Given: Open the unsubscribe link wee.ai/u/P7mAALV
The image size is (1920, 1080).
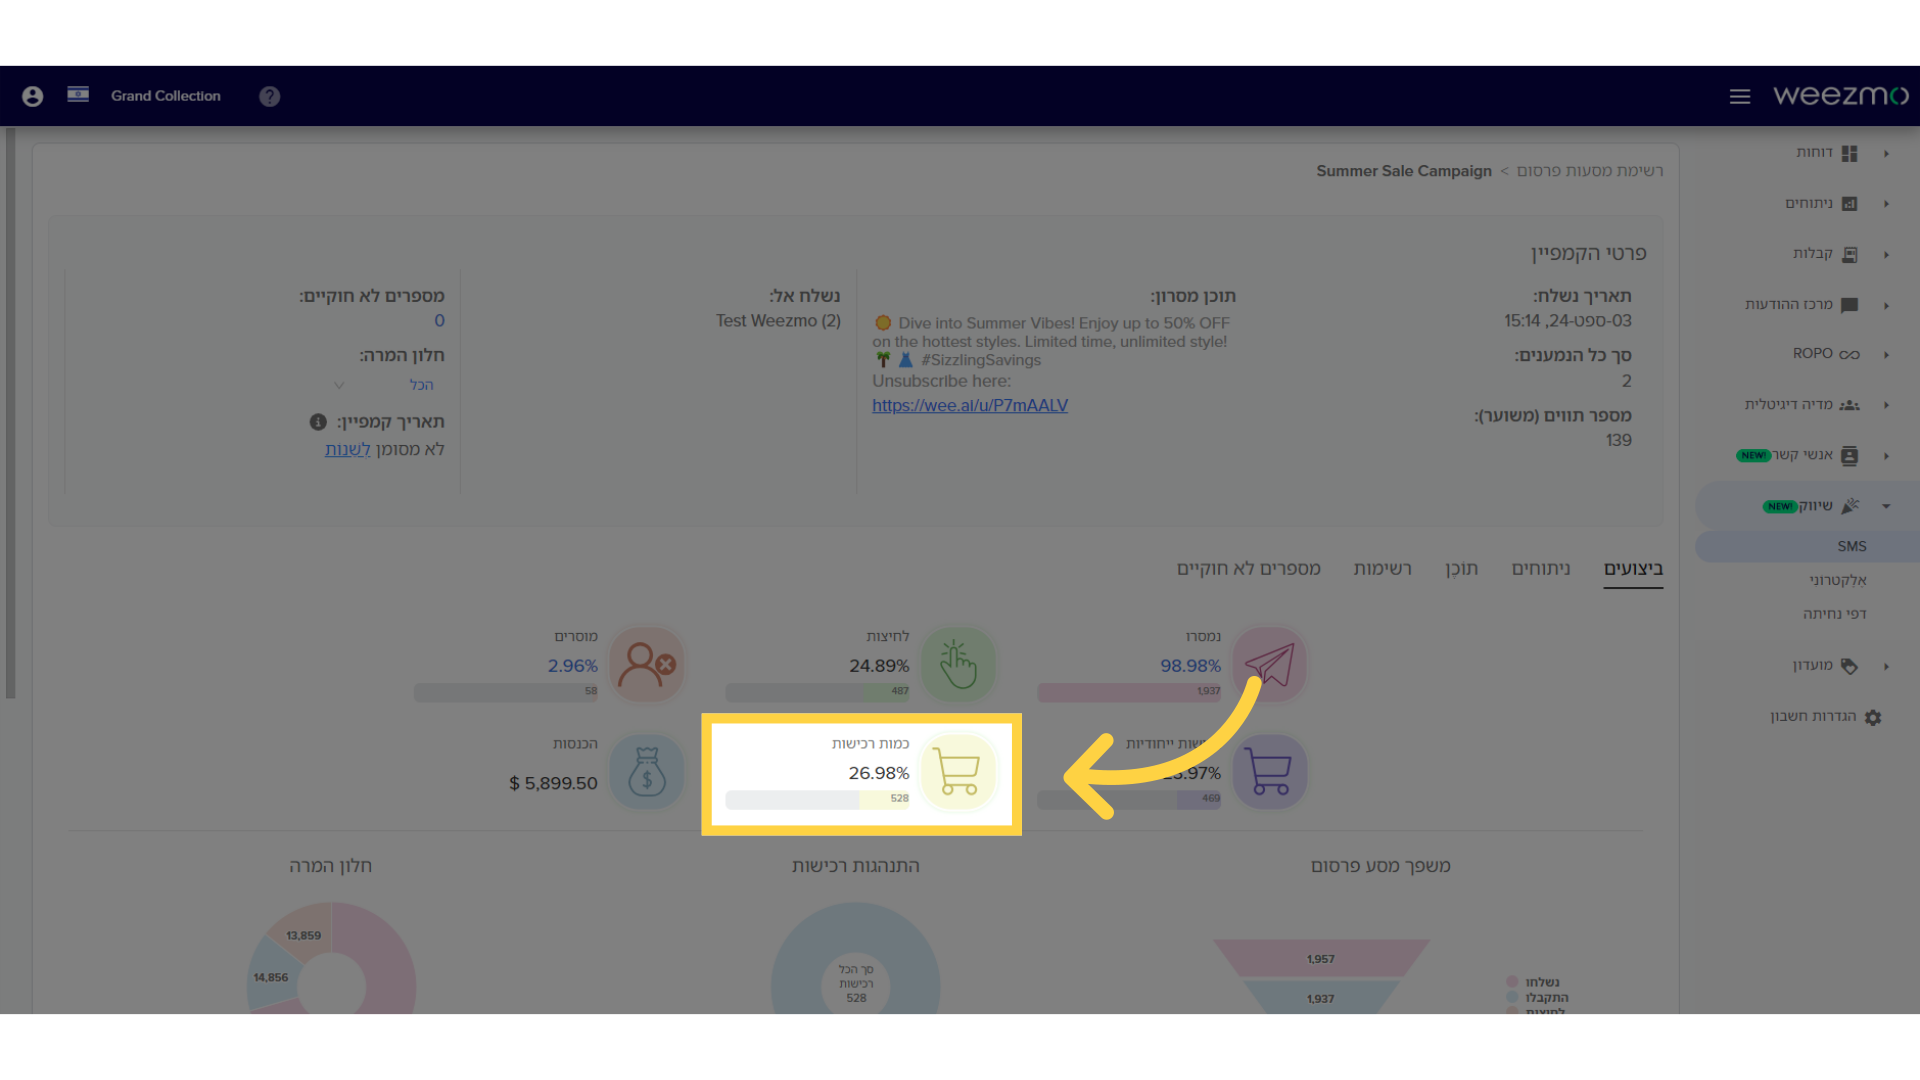Looking at the screenshot, I should pos(970,405).
